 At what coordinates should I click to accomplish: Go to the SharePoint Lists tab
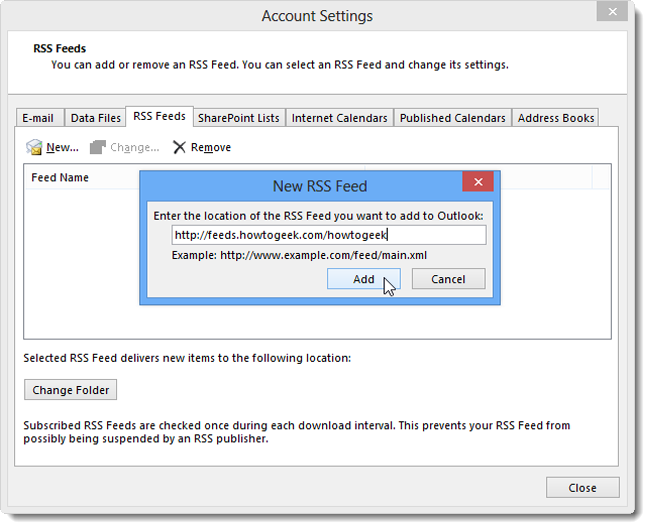239,118
